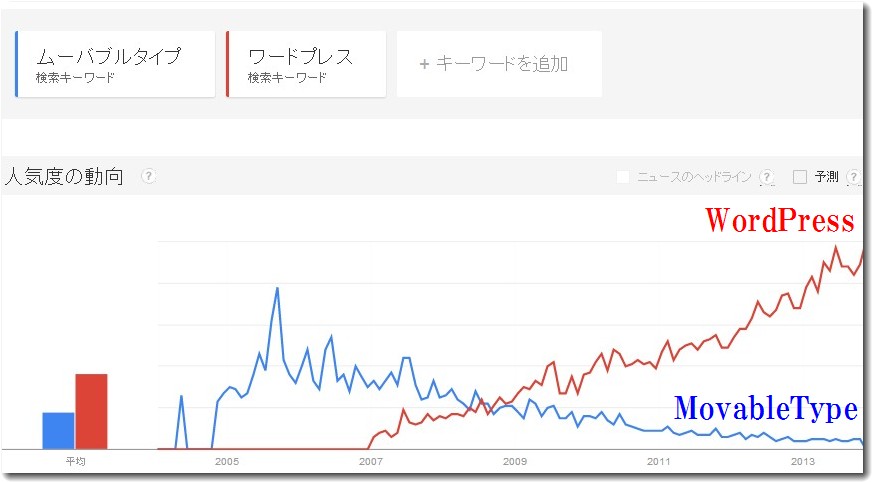Select the ワードプレス keyword card
The width and height of the screenshot is (872, 482).
[x=307, y=64]
